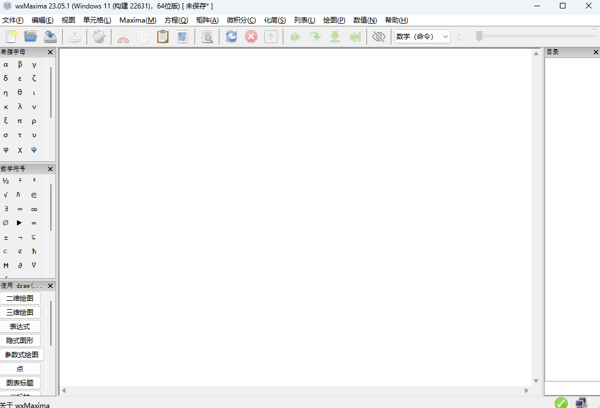Toggle the hide-output eye icon

tap(378, 37)
